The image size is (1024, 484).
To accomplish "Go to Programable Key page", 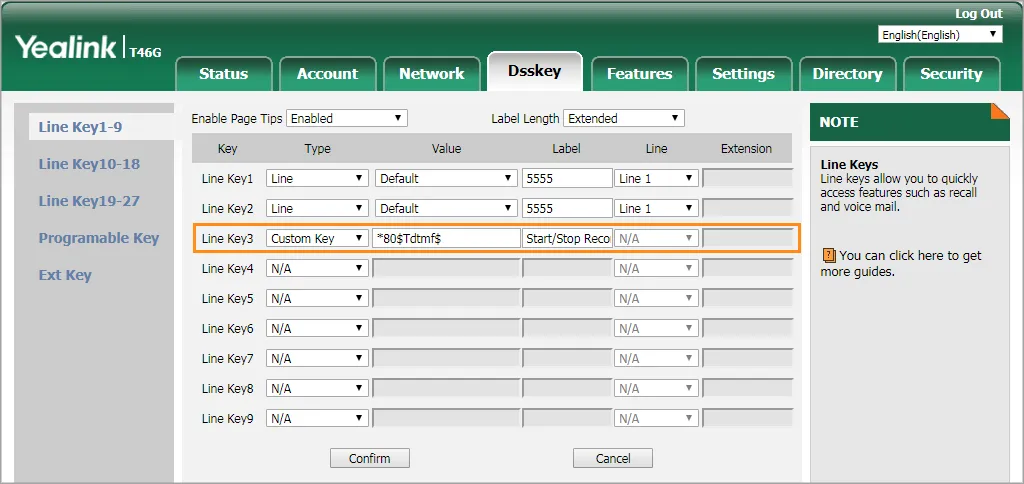I will point(99,238).
